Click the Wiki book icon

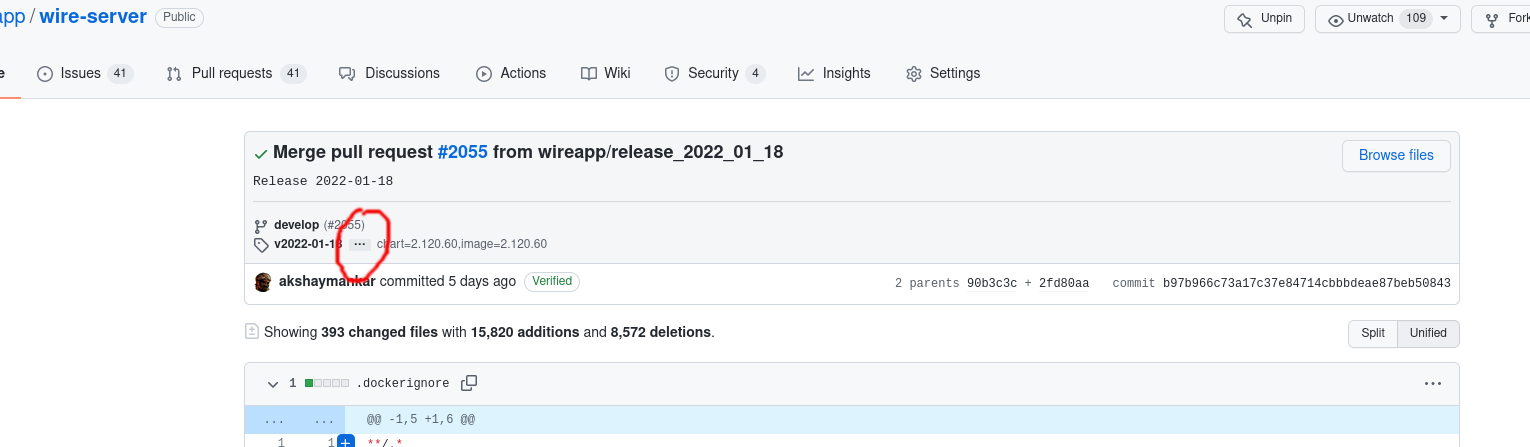tap(589, 73)
